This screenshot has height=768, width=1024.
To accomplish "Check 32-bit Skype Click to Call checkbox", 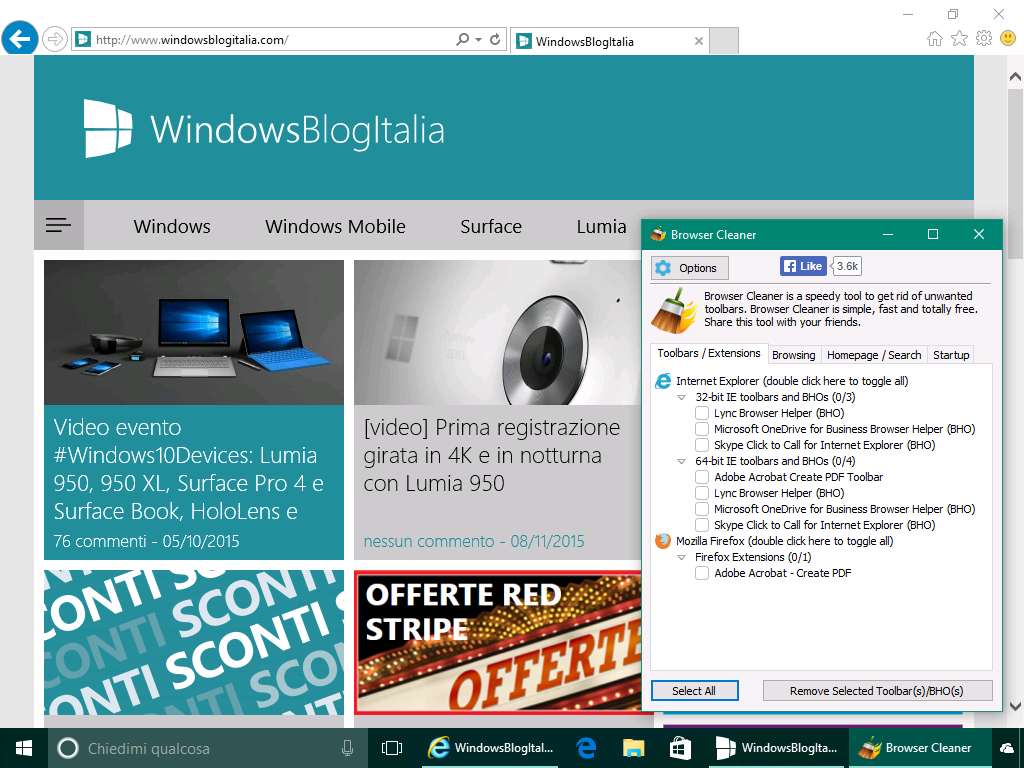I will 702,445.
